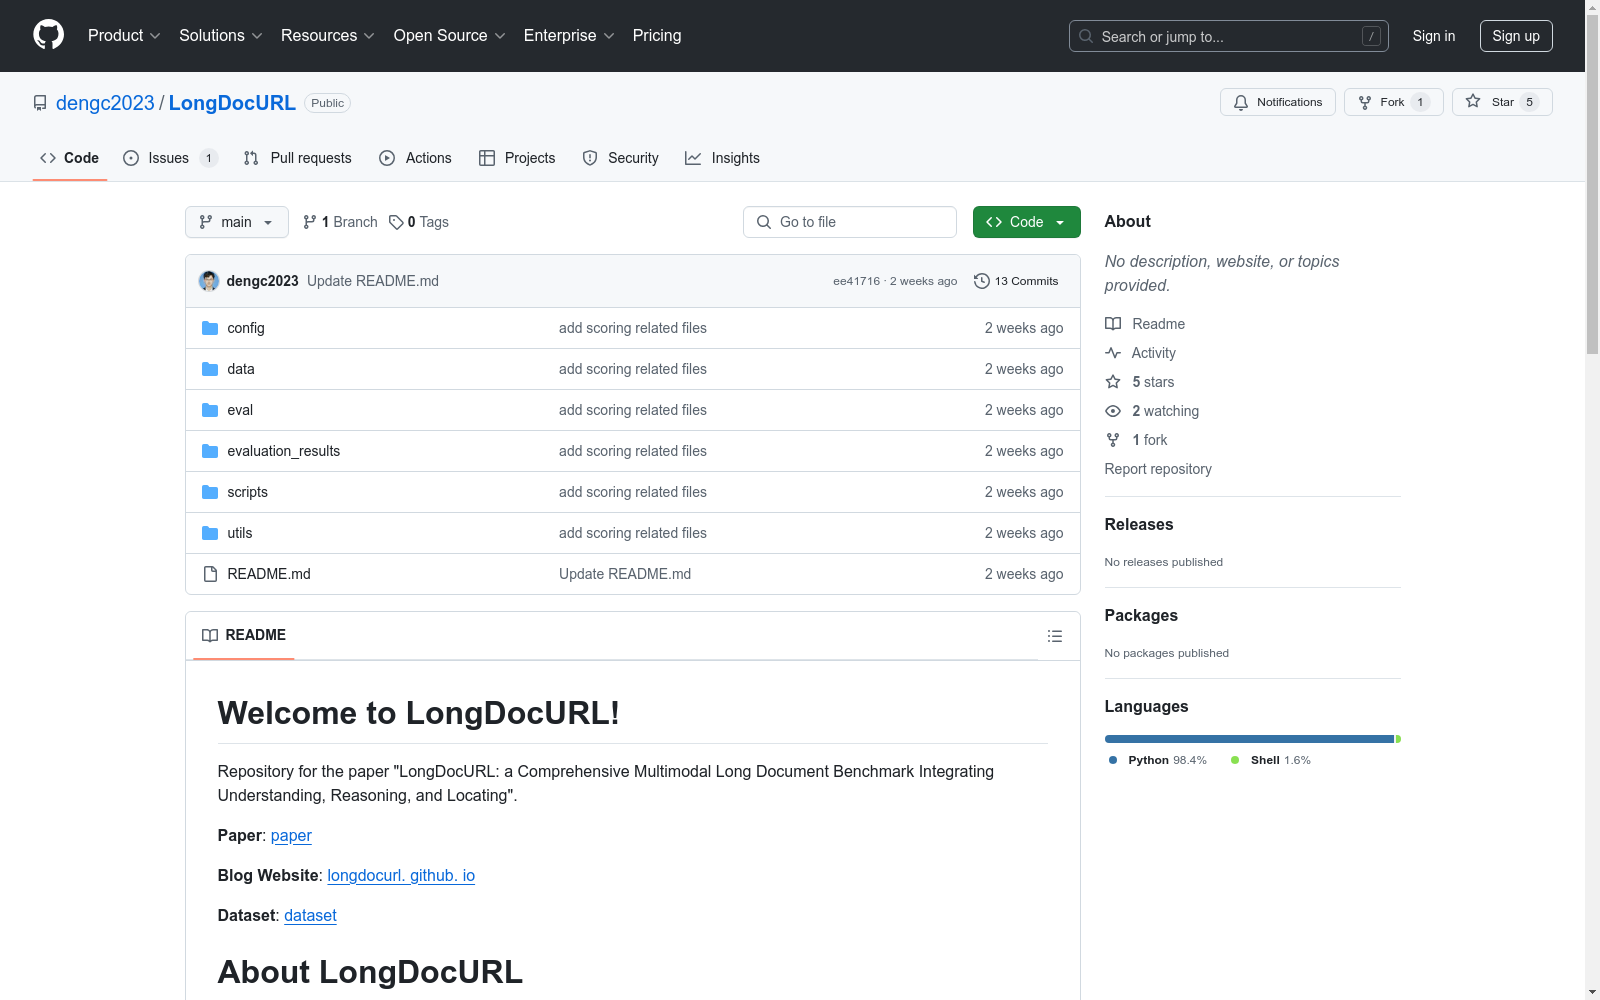1600x1000 pixels.
Task: Switch to the Code tab
Action: [x=70, y=158]
